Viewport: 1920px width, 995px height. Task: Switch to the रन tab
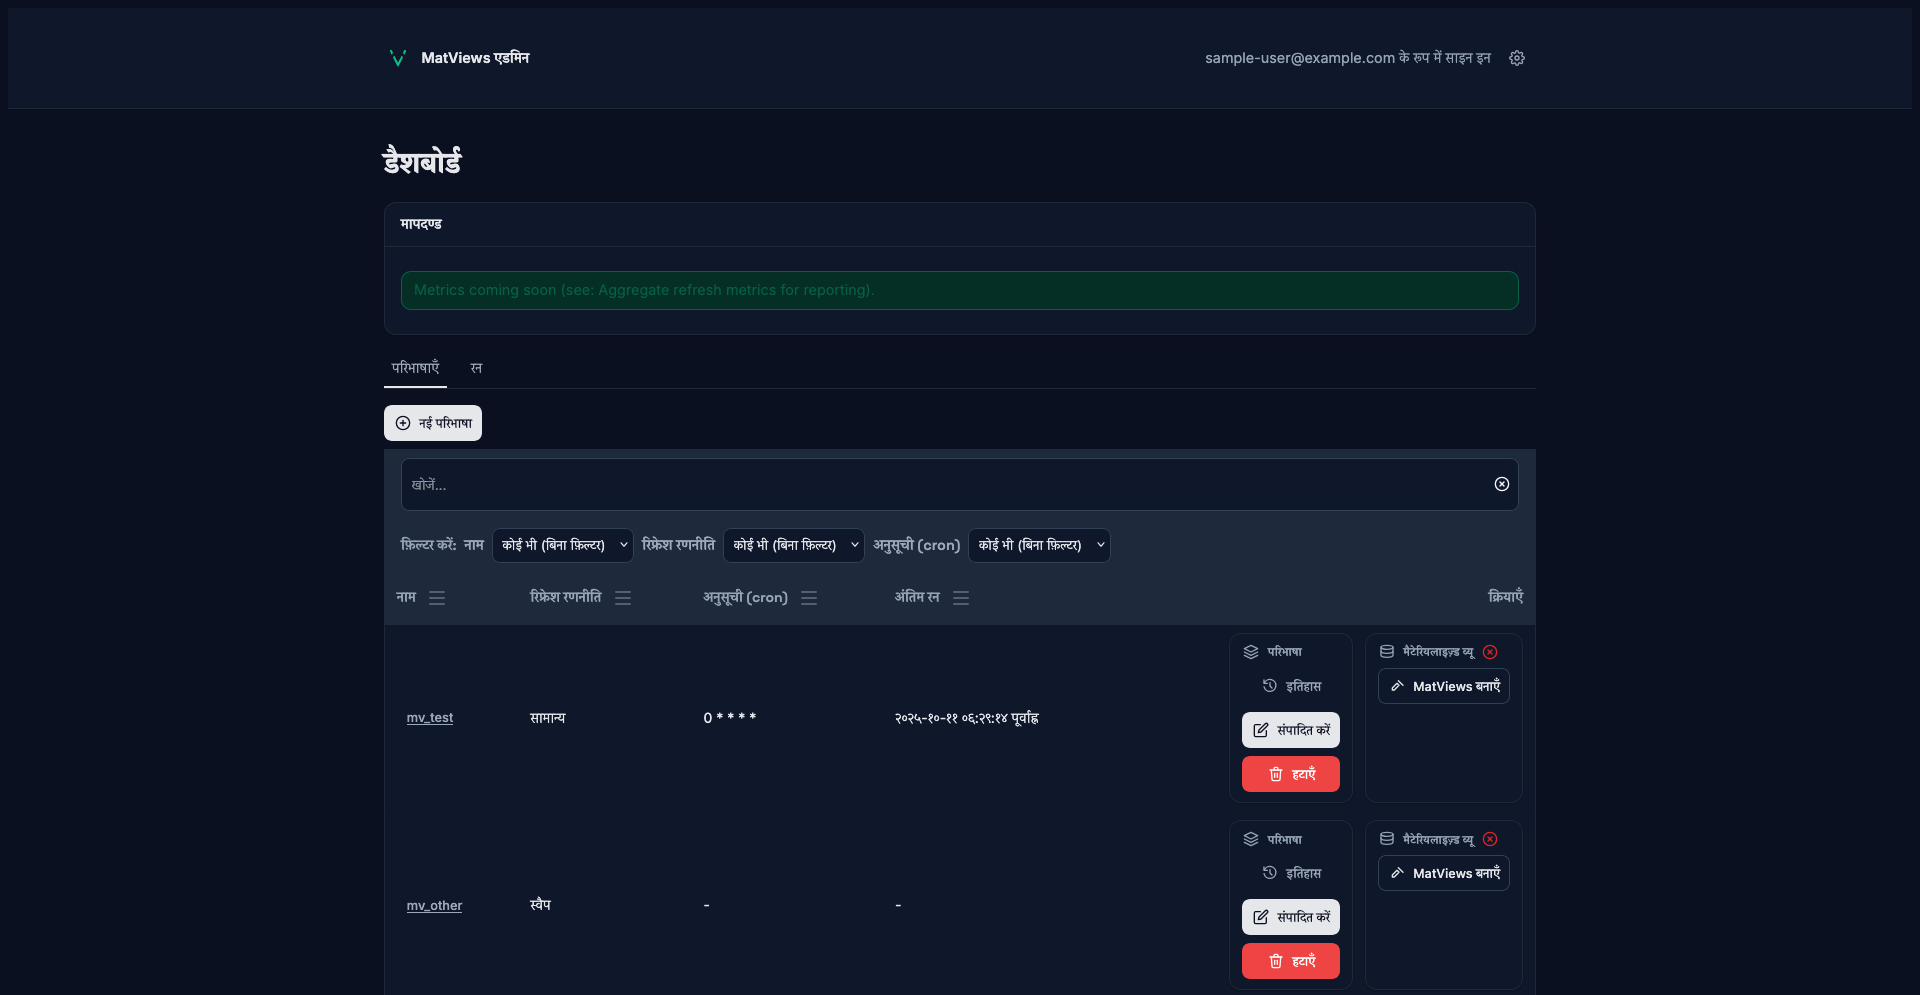(x=476, y=368)
